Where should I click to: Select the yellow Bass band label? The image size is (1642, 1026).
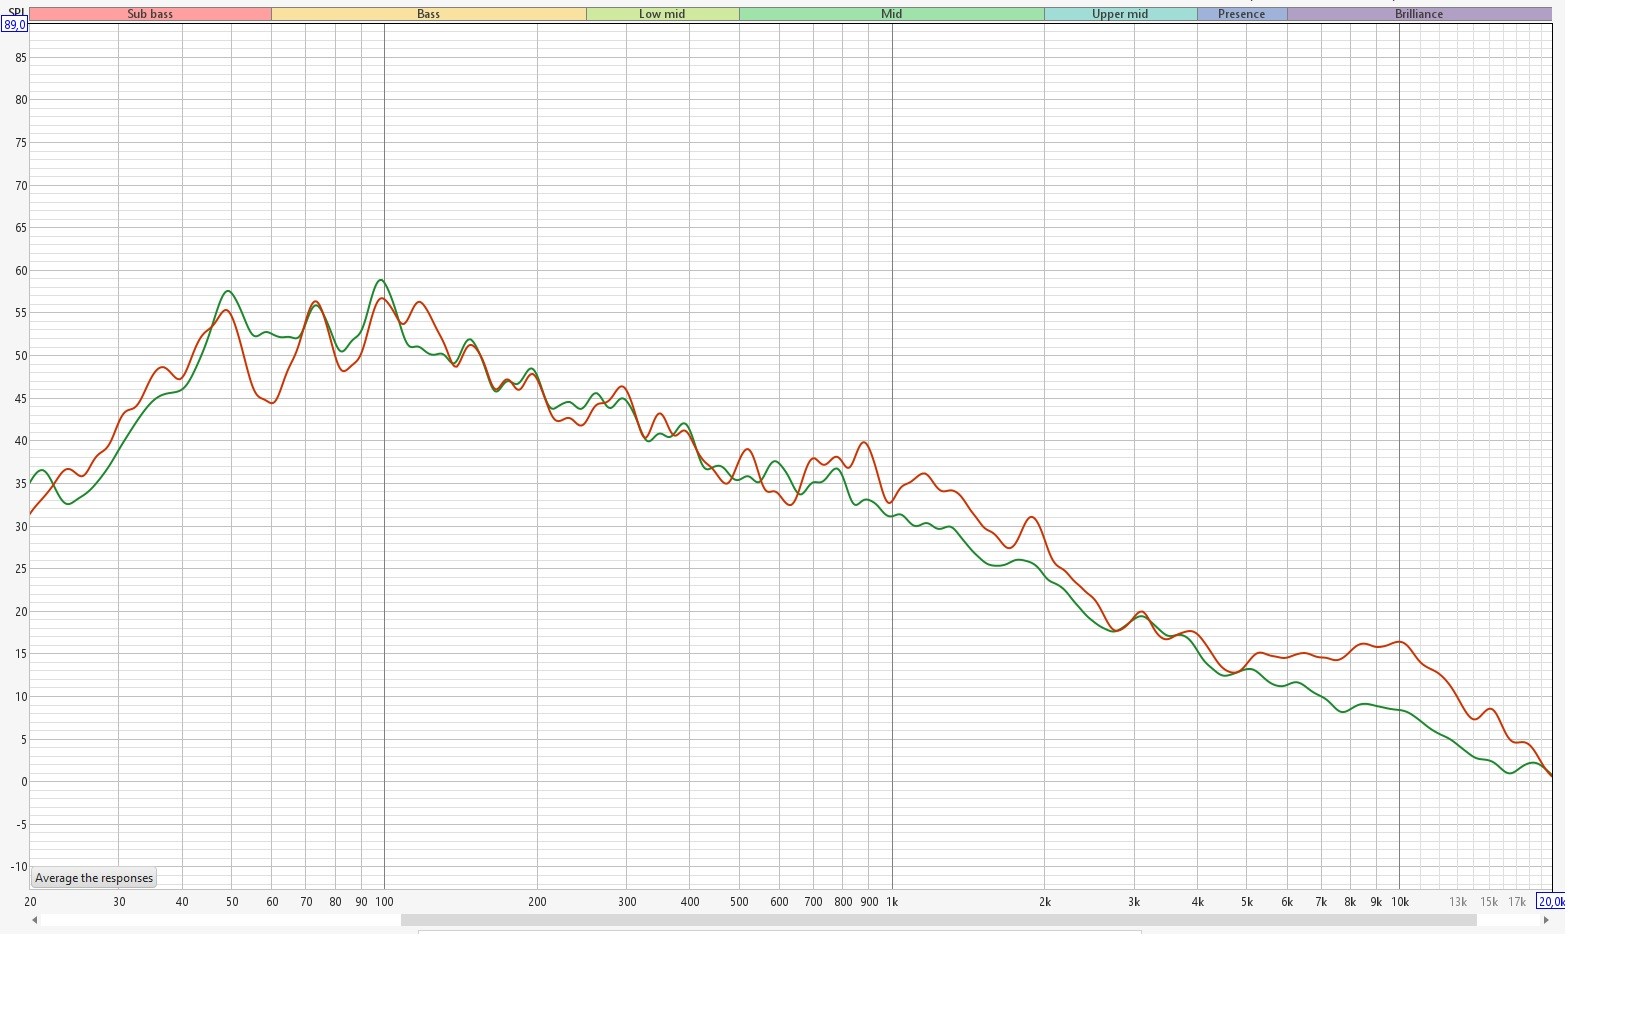(x=428, y=14)
